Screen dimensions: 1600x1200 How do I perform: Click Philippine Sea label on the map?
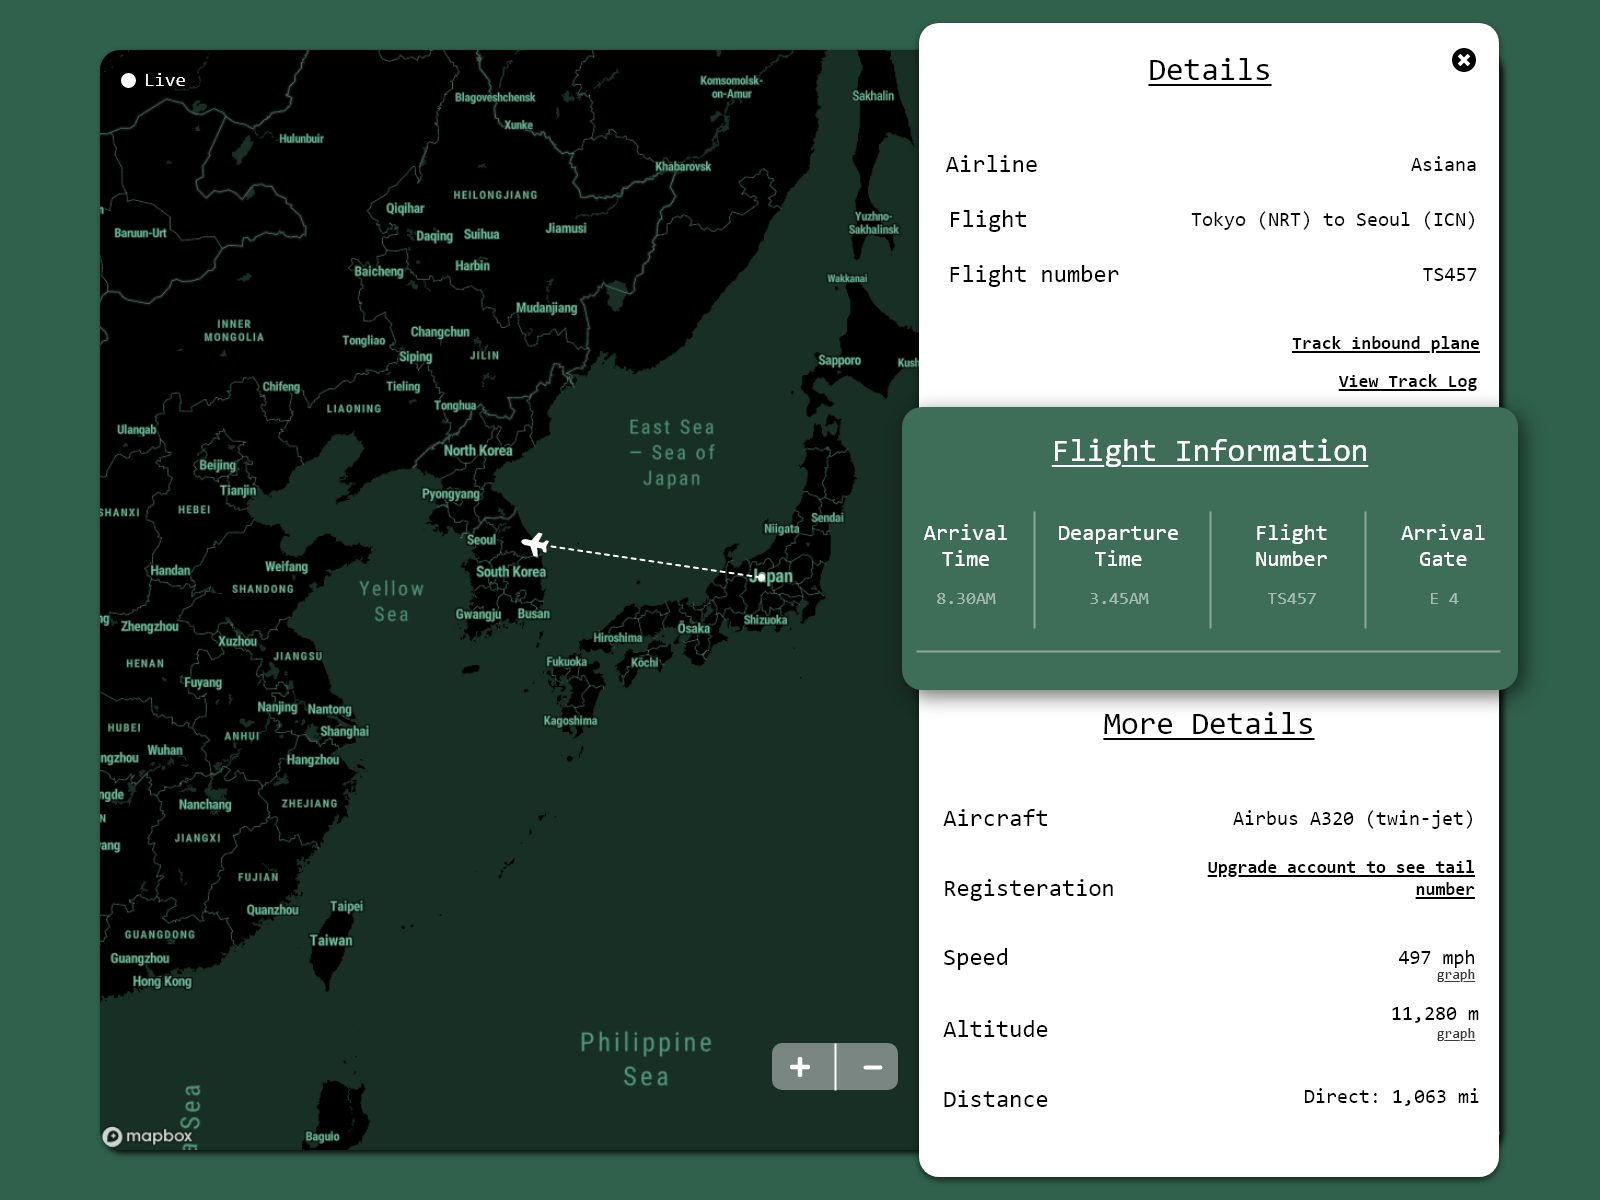coord(646,1059)
